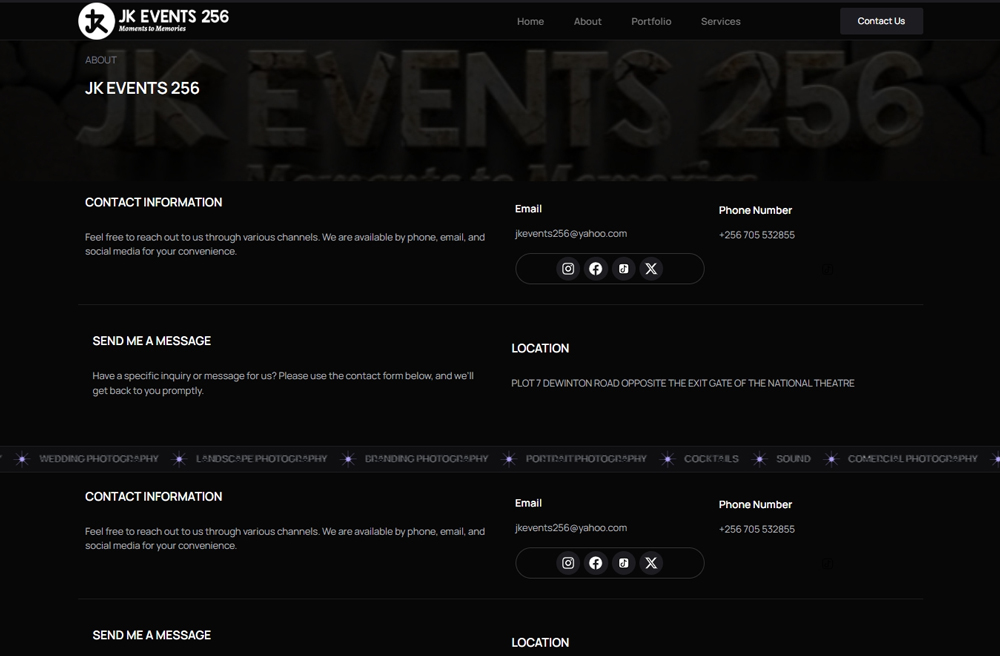Open TikTok icon in second Contact Information section
Image resolution: width=1000 pixels, height=656 pixels.
(x=624, y=563)
